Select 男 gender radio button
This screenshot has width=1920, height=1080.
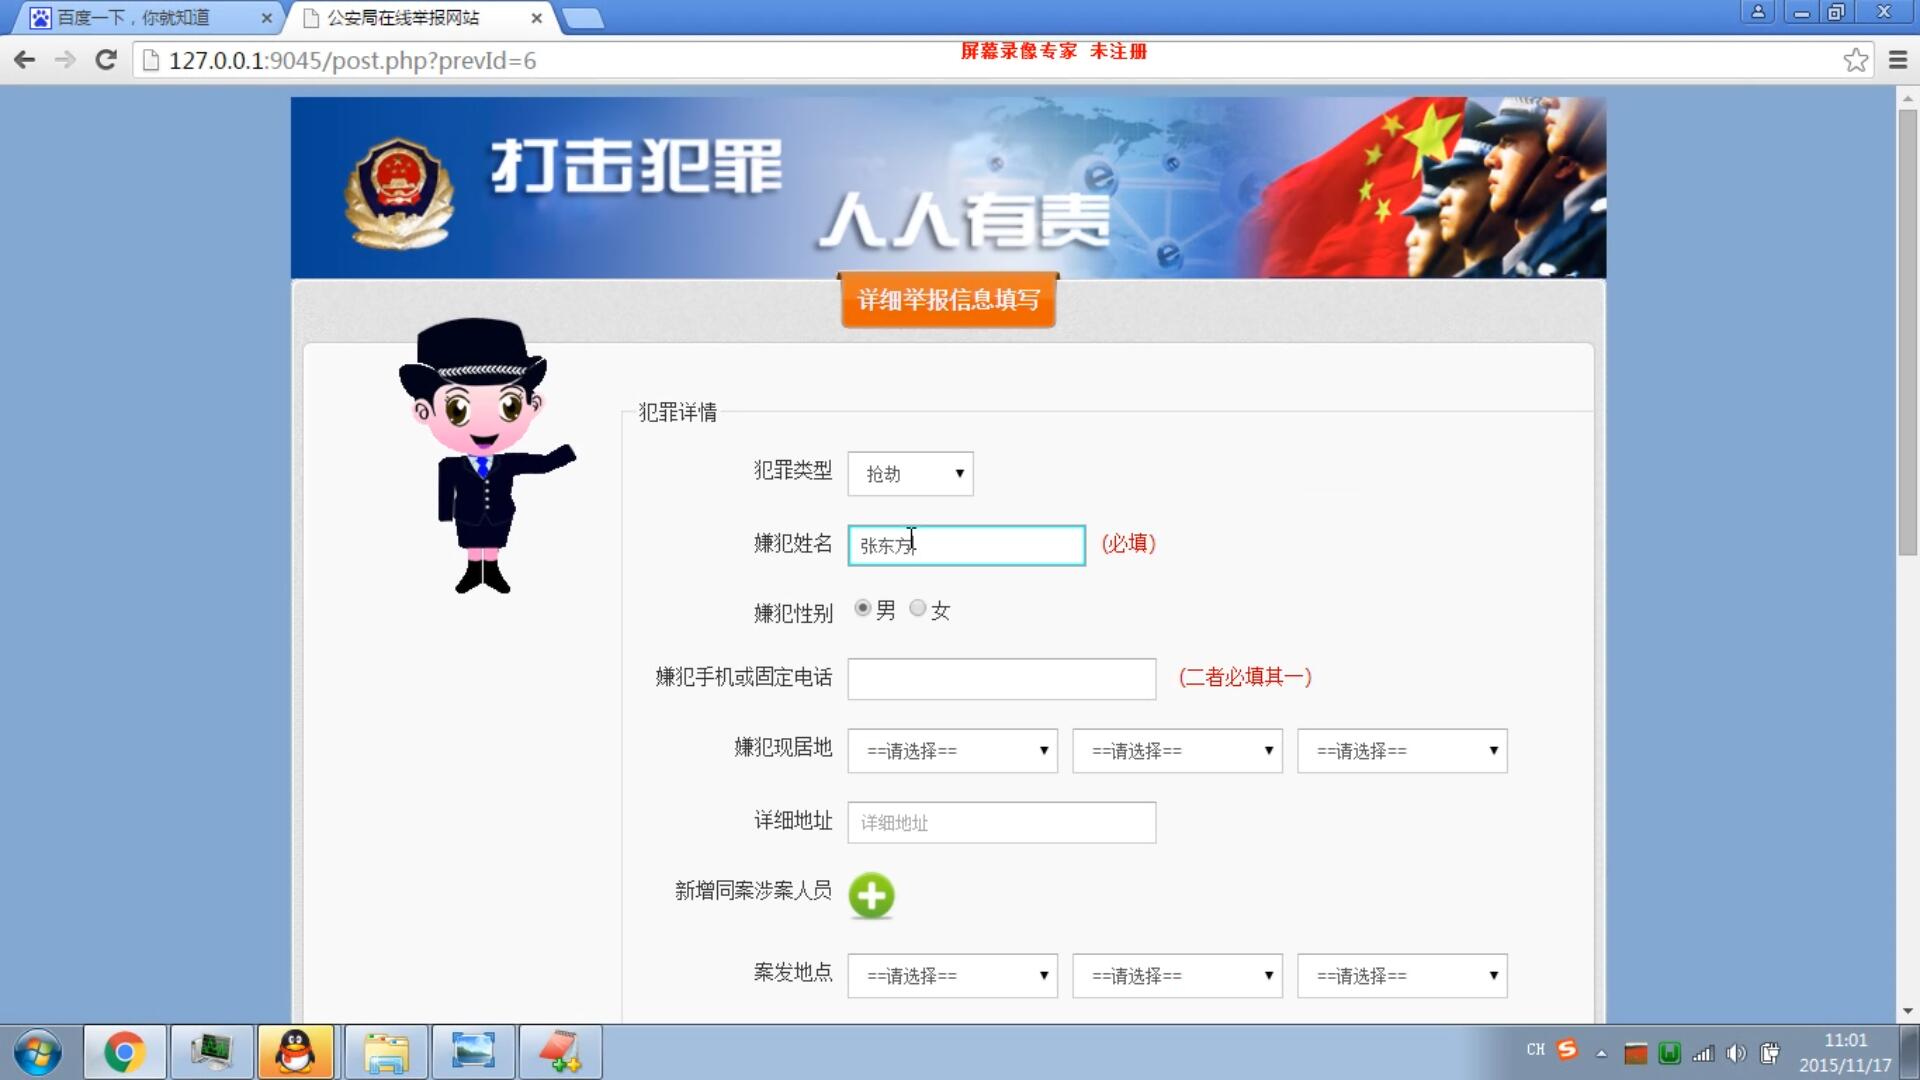point(862,608)
